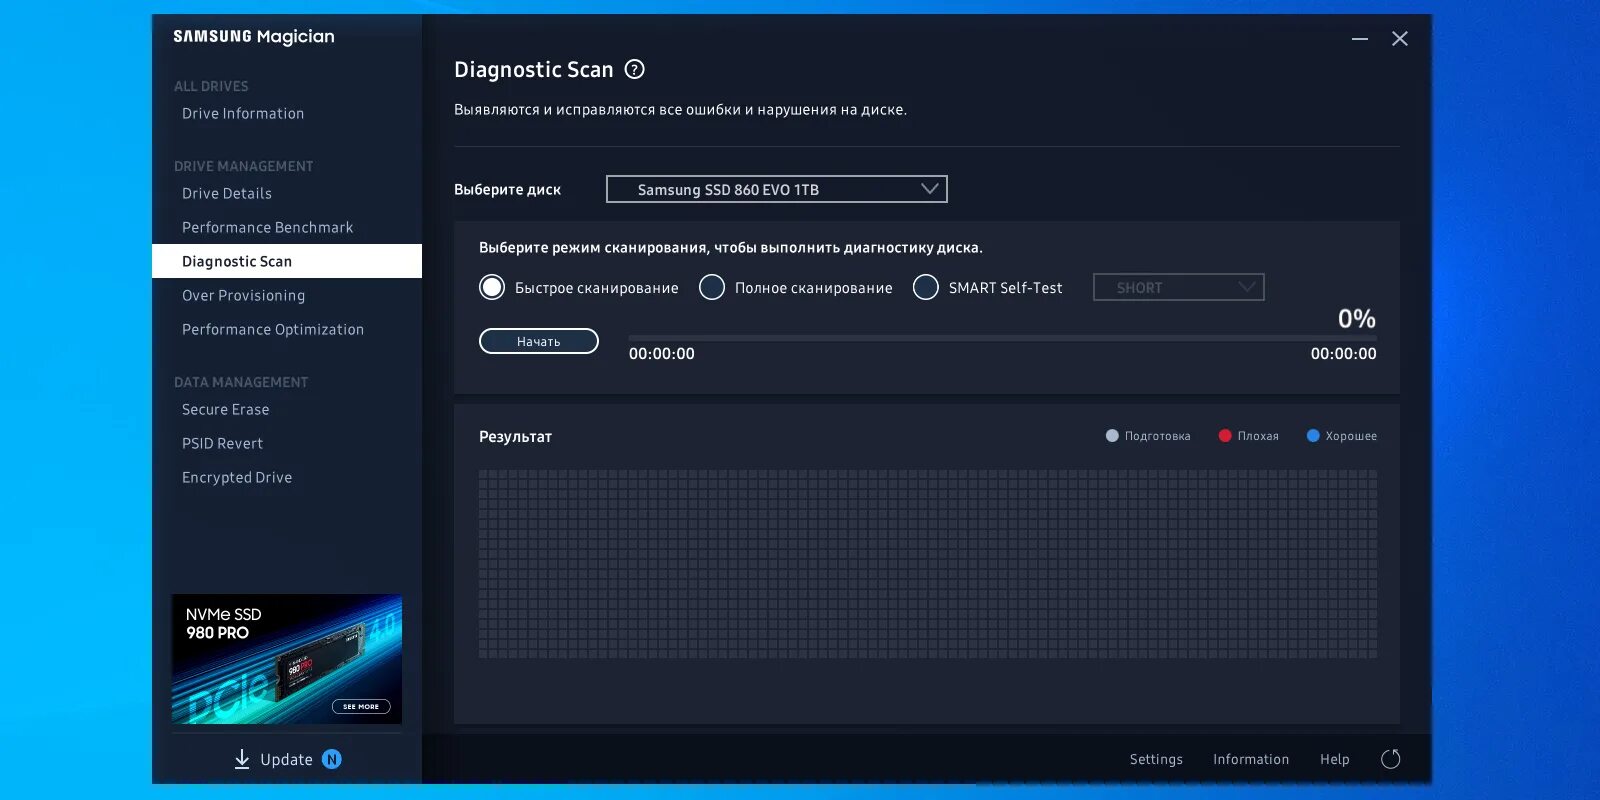Open Over Provisioning page
The width and height of the screenshot is (1600, 800).
coord(244,295)
